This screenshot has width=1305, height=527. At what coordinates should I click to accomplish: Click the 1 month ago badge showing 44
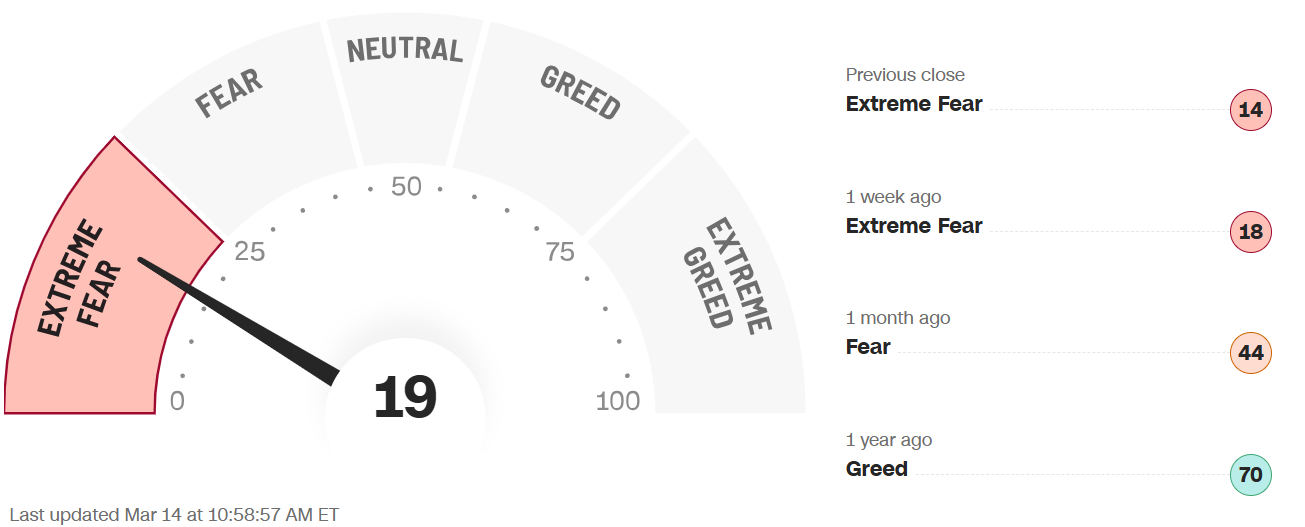coord(1250,353)
